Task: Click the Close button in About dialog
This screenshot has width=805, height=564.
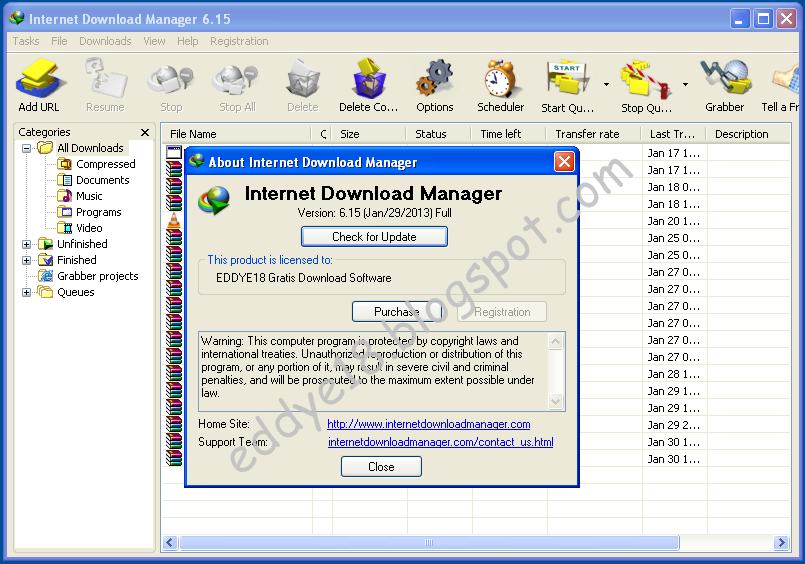Action: coord(381,466)
